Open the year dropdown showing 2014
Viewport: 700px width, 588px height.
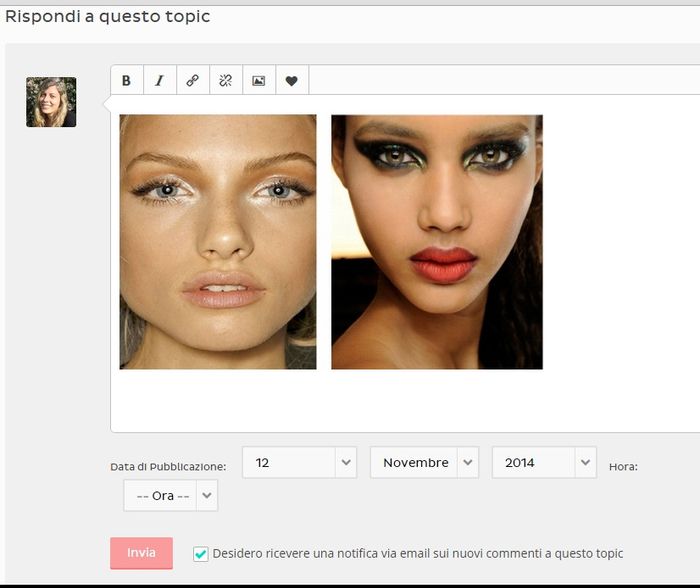click(544, 462)
